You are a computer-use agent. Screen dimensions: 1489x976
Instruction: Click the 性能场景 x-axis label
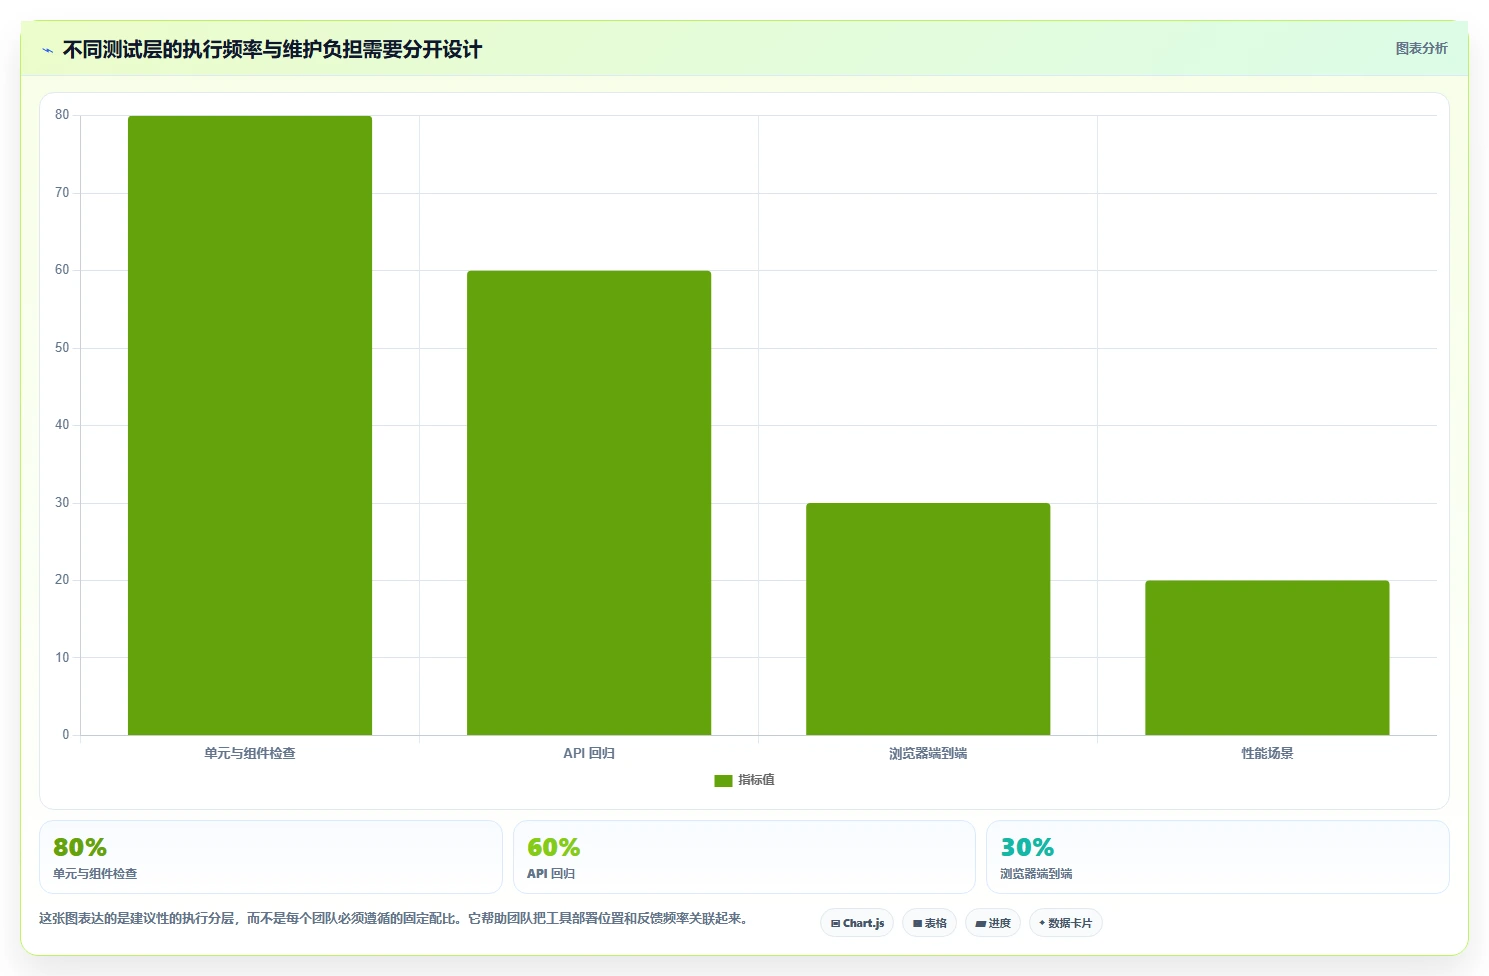[x=1267, y=753]
